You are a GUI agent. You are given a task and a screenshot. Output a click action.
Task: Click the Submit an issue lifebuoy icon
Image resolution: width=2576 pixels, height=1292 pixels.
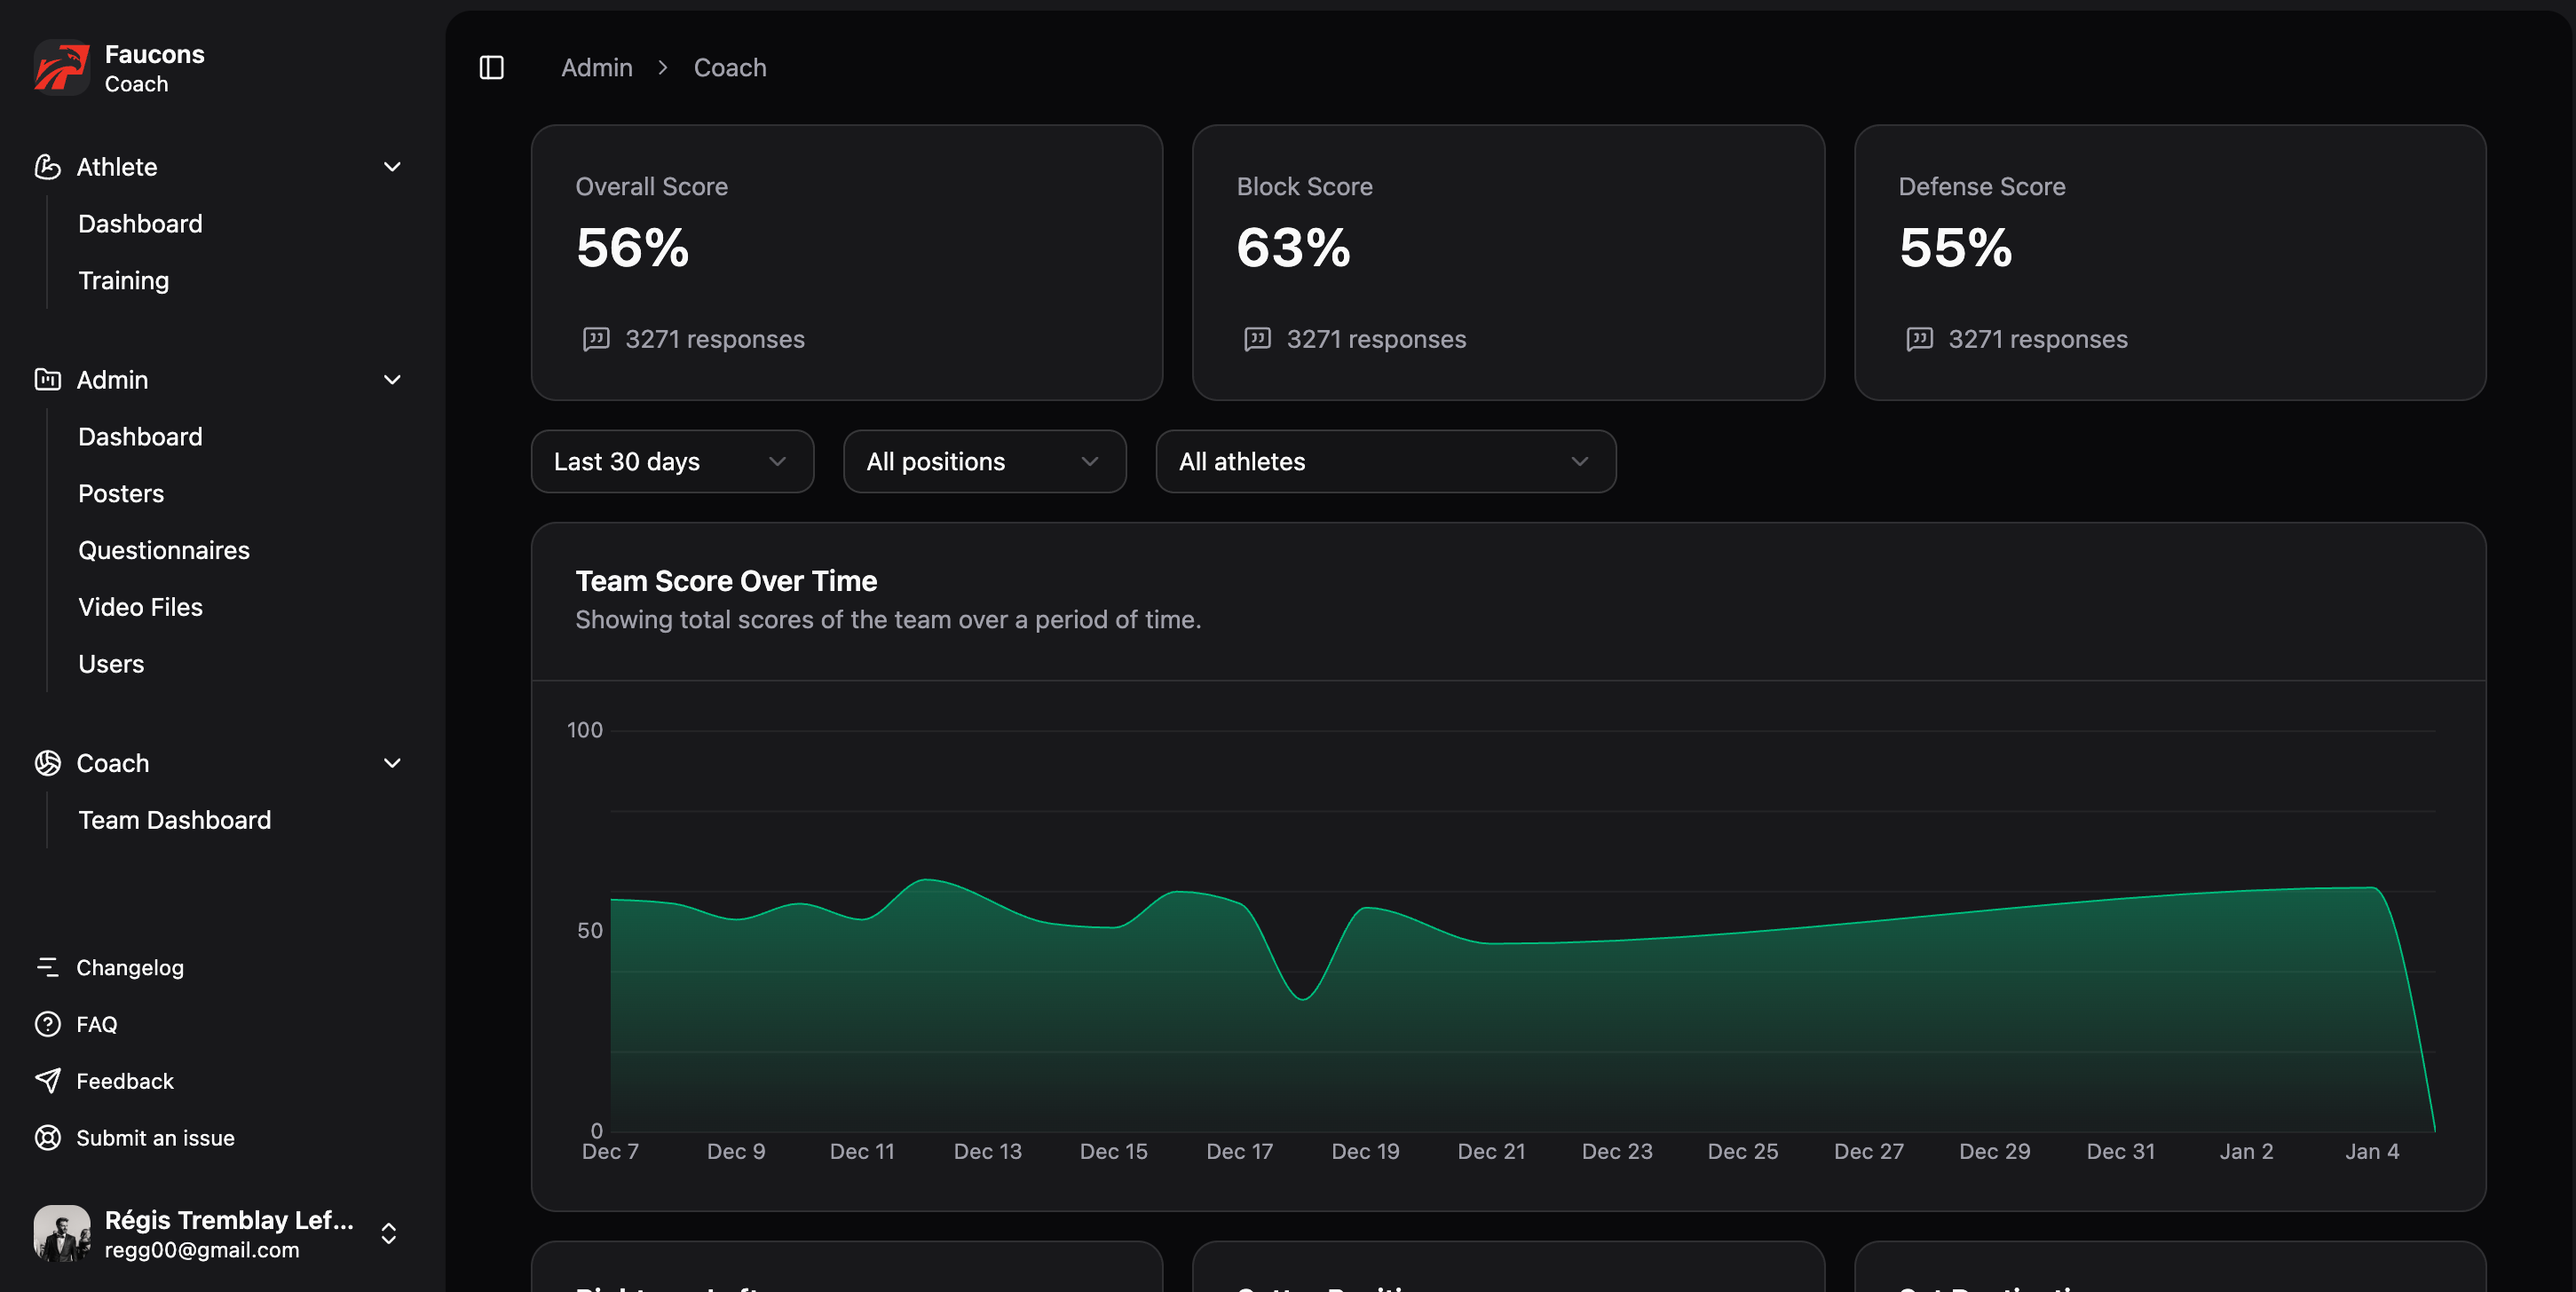(x=47, y=1138)
